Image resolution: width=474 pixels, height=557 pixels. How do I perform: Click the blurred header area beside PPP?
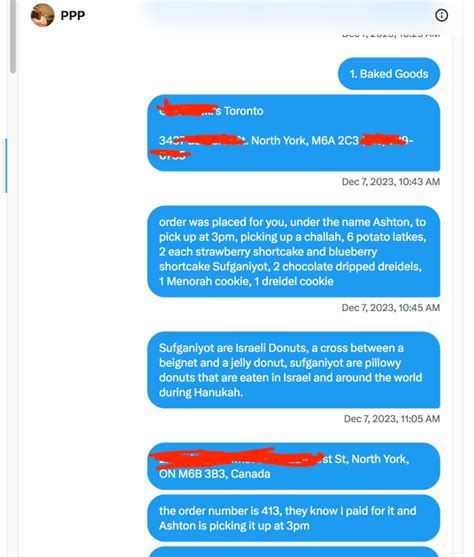point(284,16)
